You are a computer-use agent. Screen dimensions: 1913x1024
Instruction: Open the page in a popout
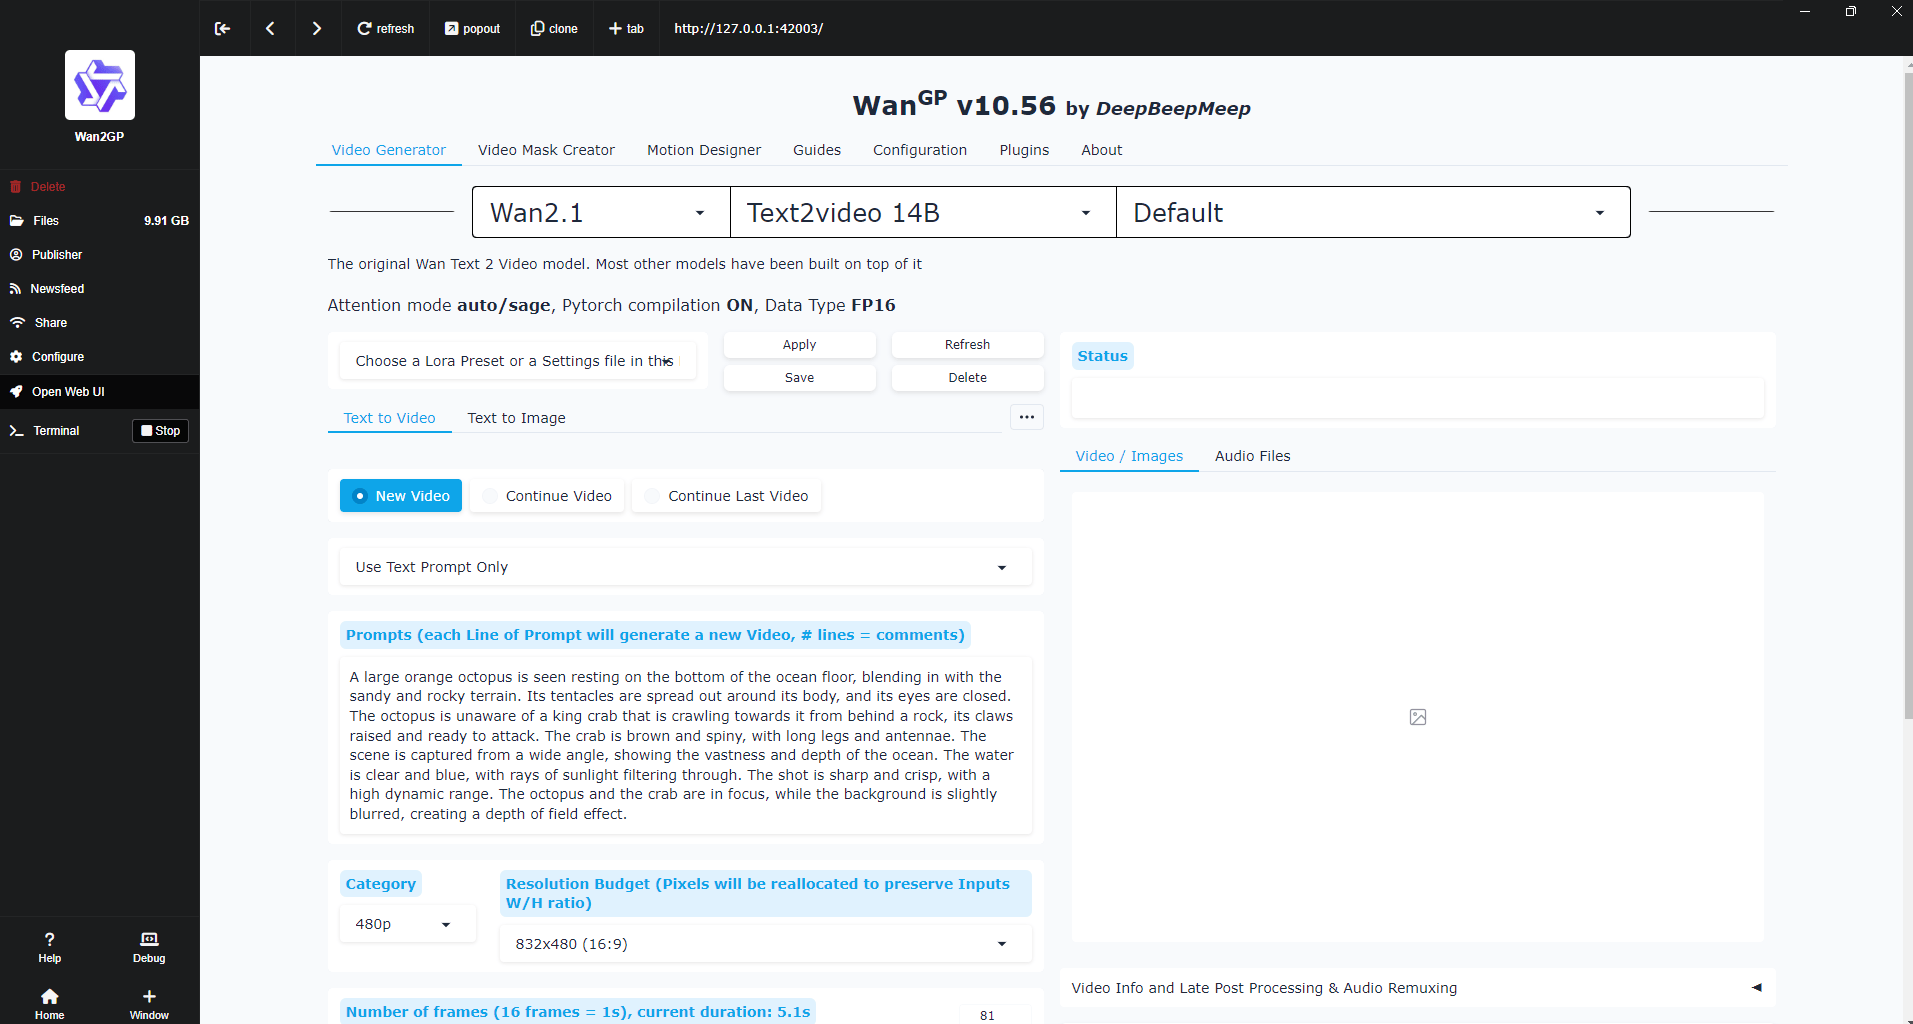pyautogui.click(x=473, y=28)
